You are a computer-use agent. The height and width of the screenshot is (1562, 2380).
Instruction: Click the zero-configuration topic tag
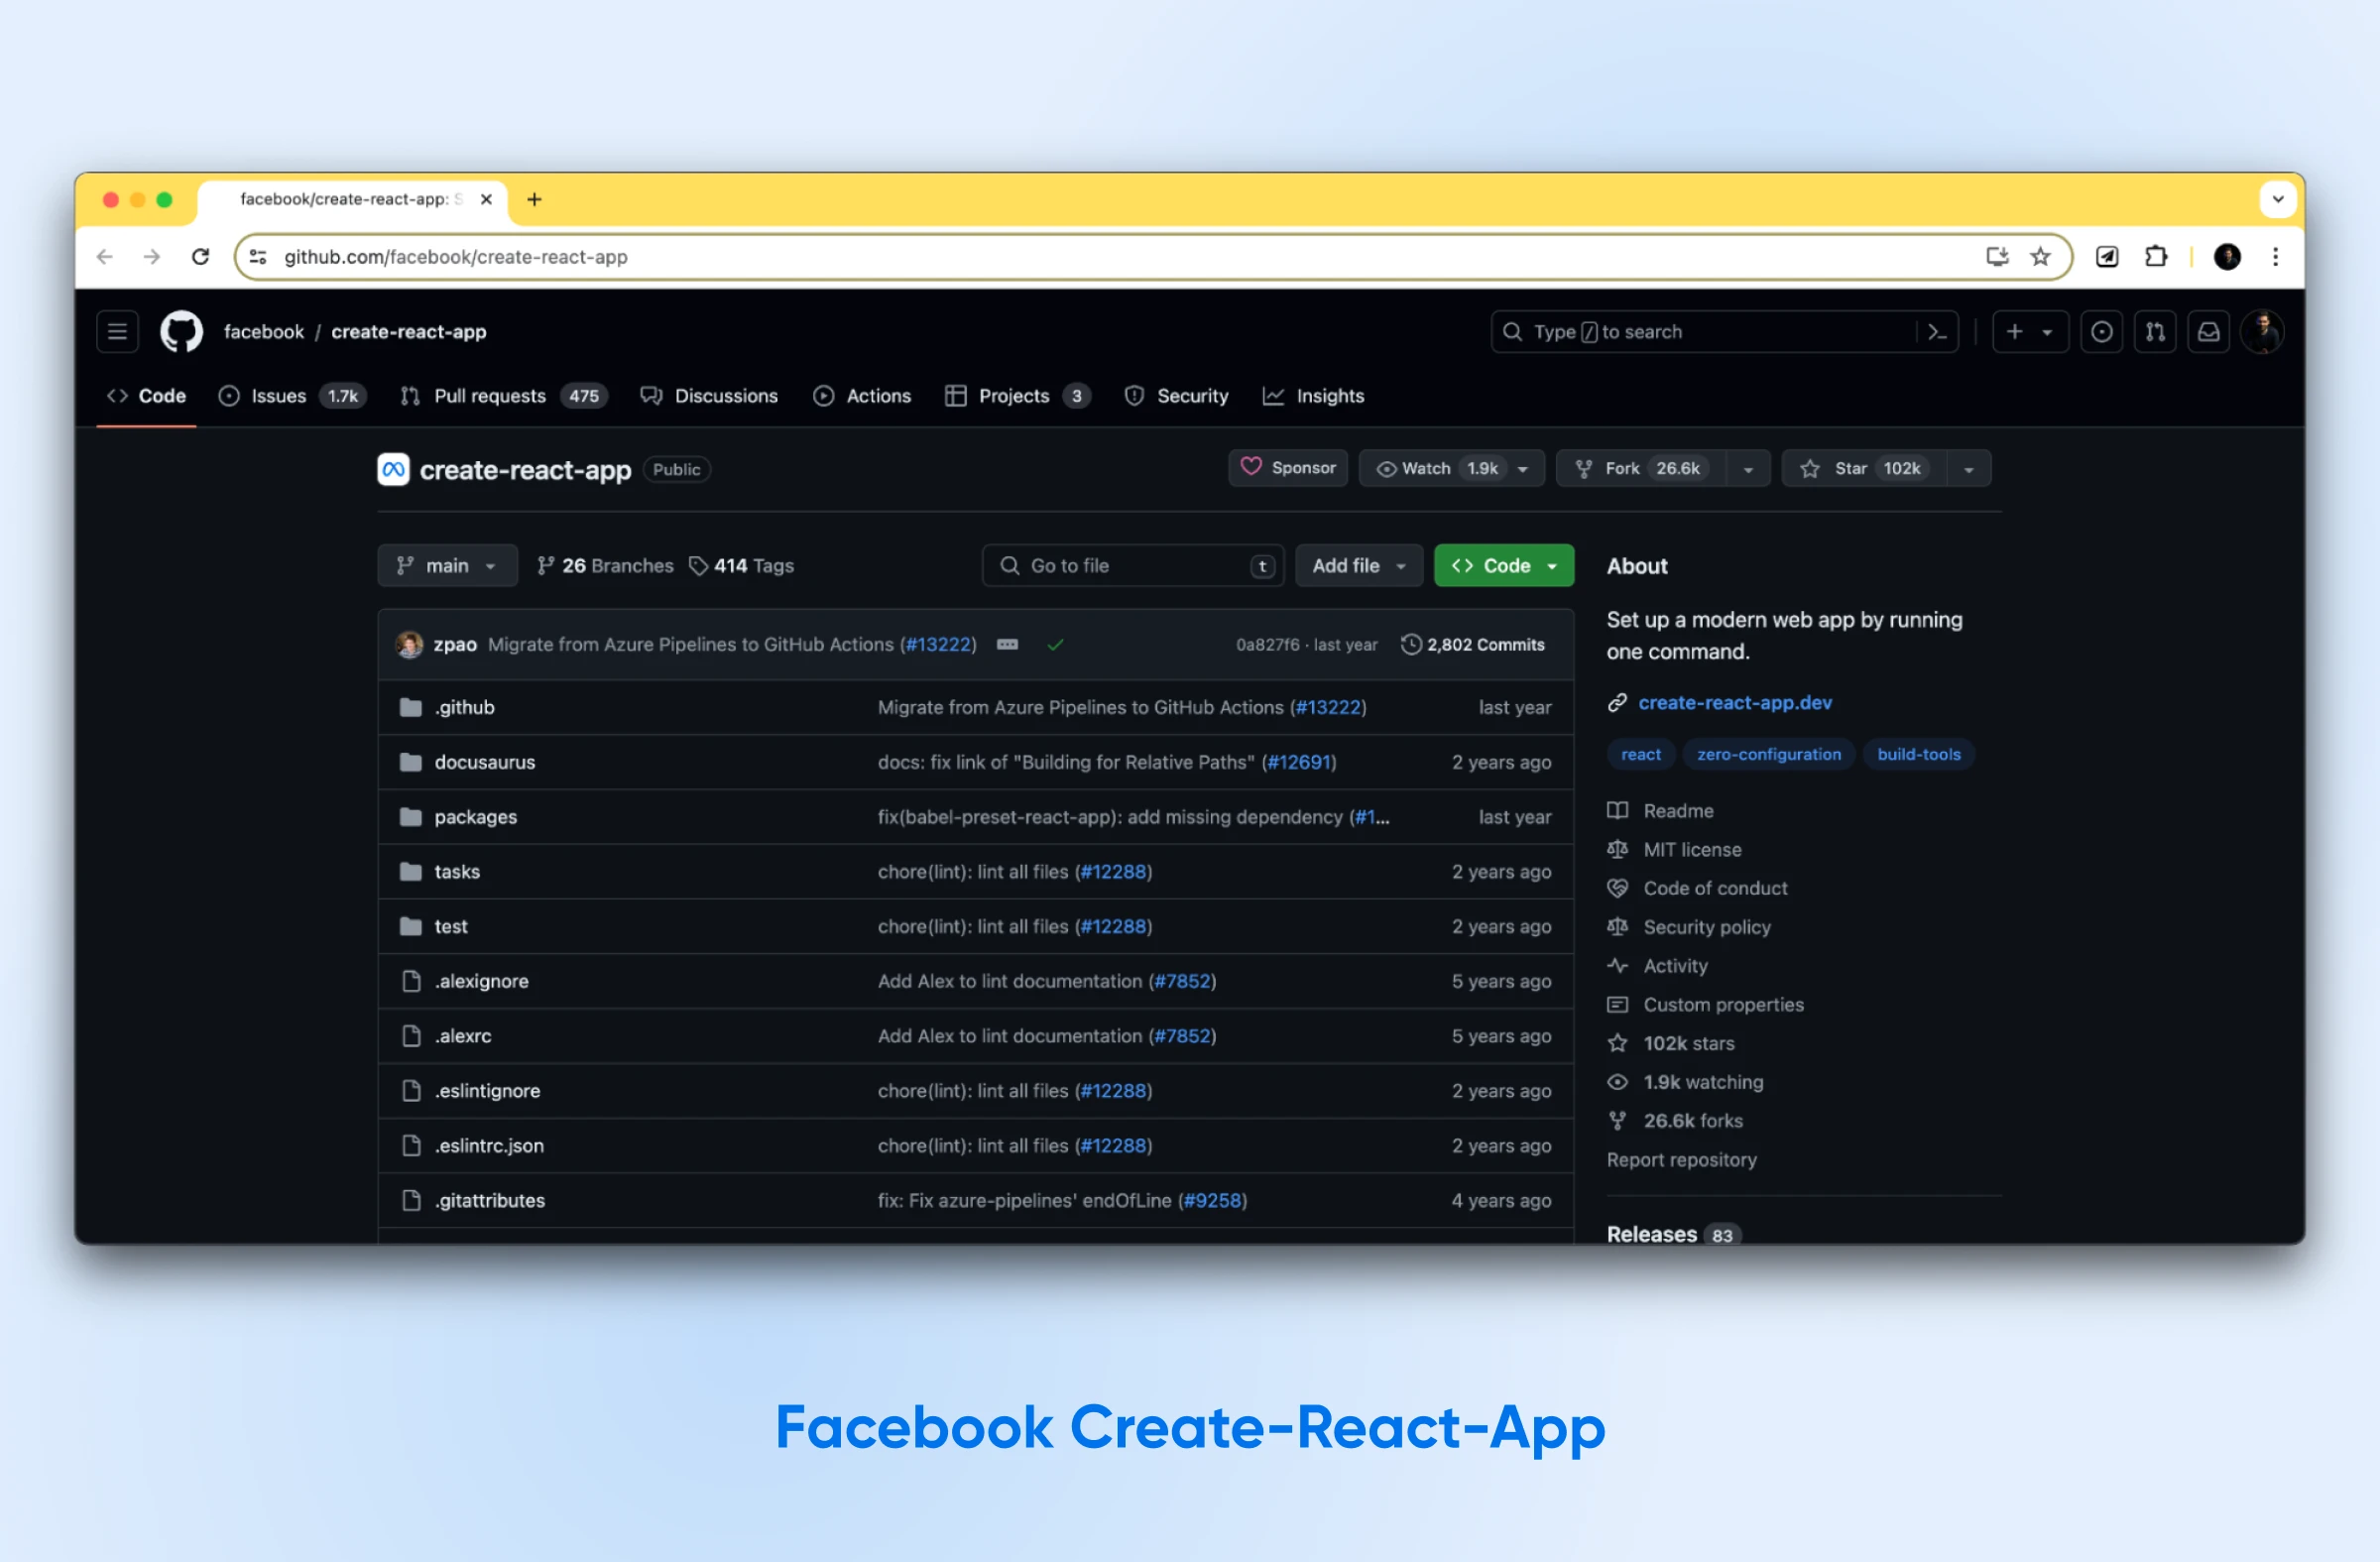pos(1768,755)
